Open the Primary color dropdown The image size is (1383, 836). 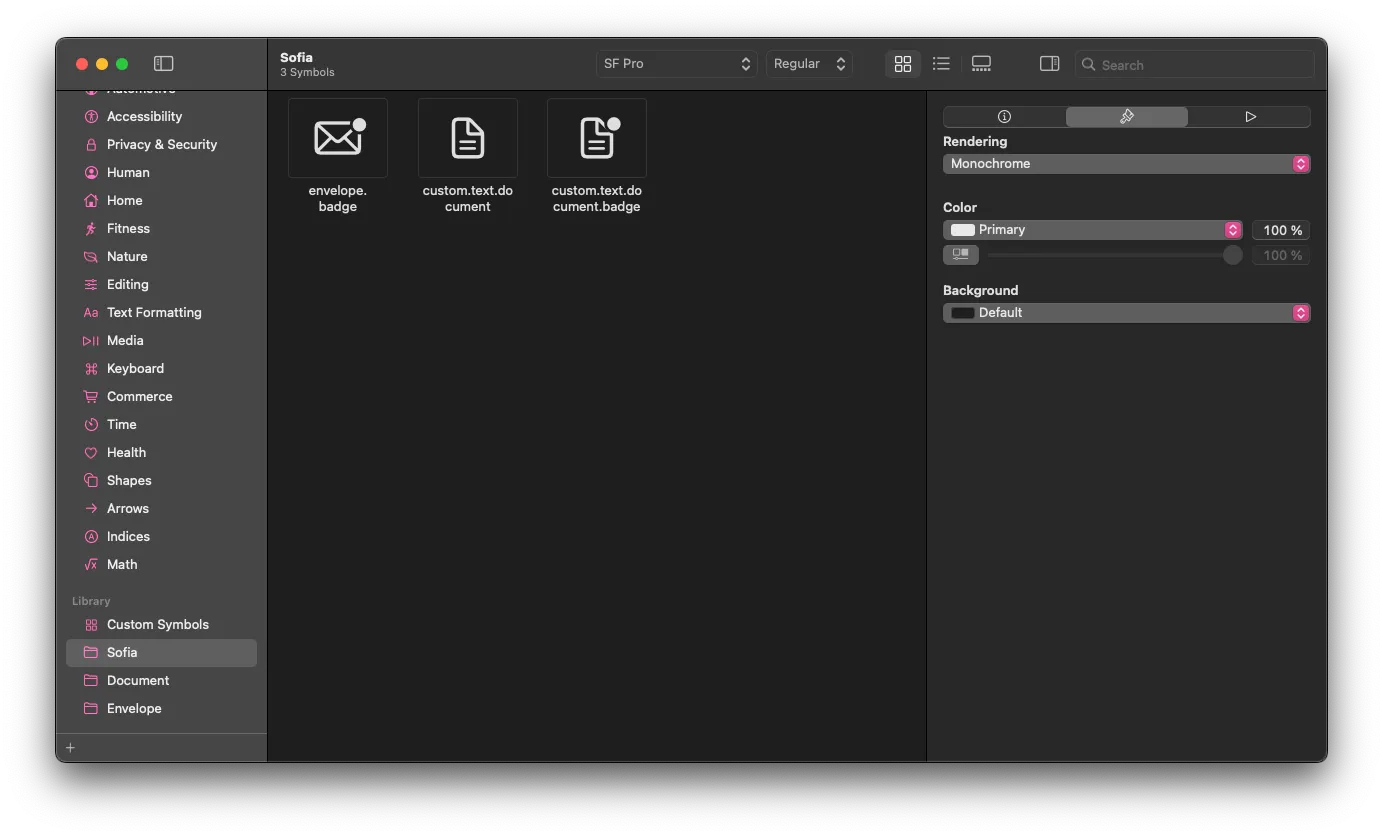(1092, 230)
